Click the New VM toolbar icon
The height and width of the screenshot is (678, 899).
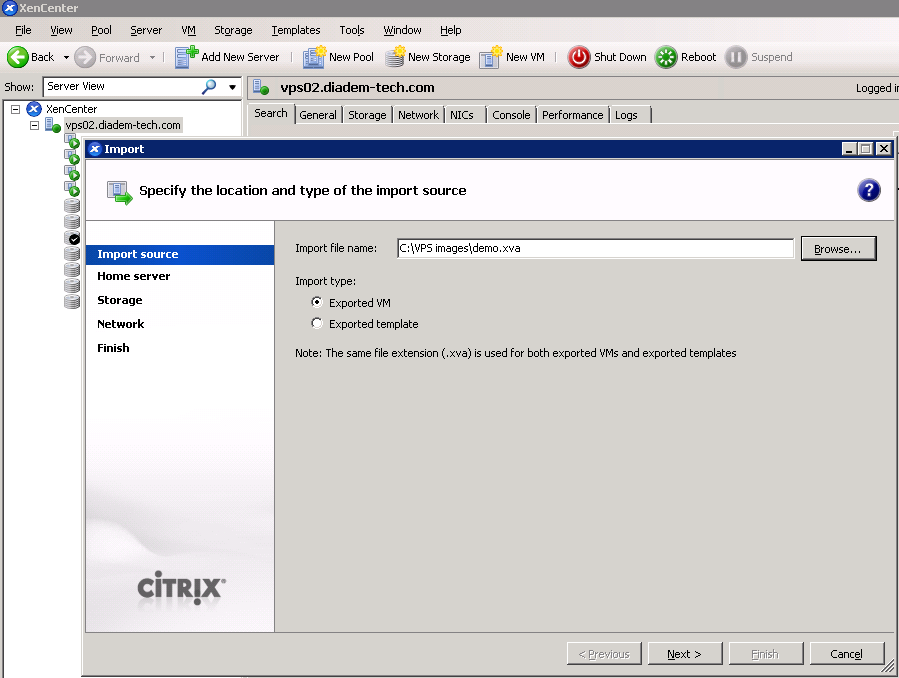[x=491, y=57]
